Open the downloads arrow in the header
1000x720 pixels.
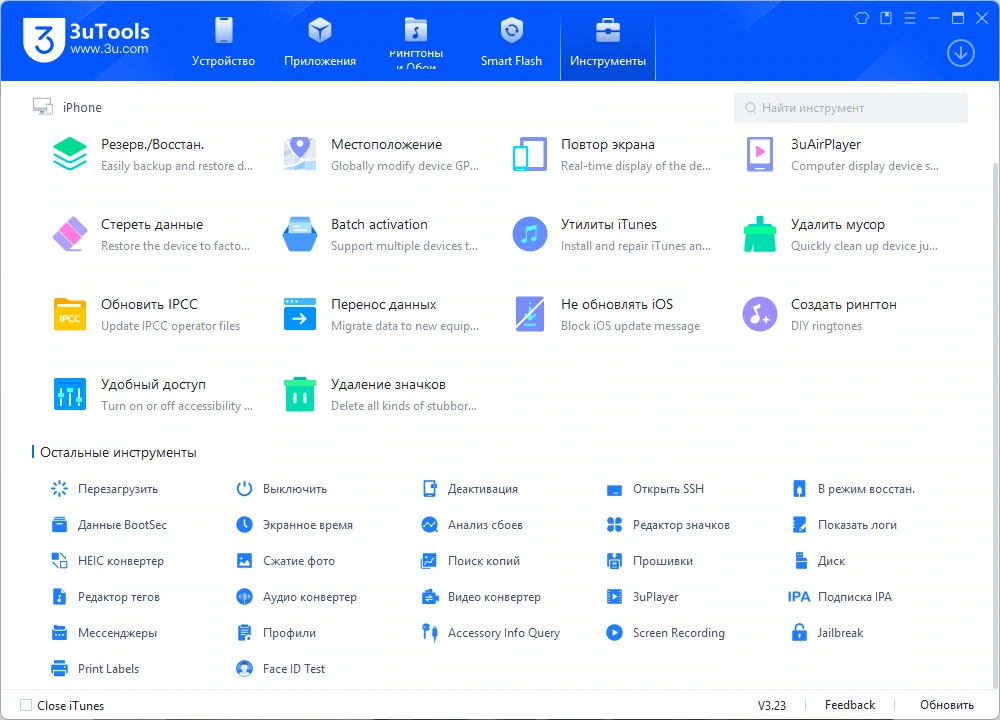960,53
